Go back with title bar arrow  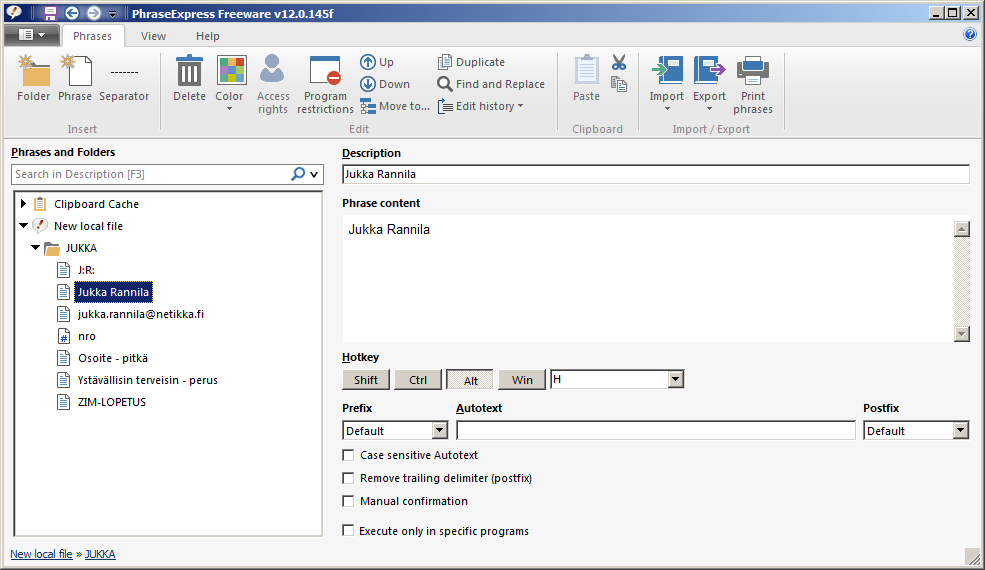click(x=72, y=13)
